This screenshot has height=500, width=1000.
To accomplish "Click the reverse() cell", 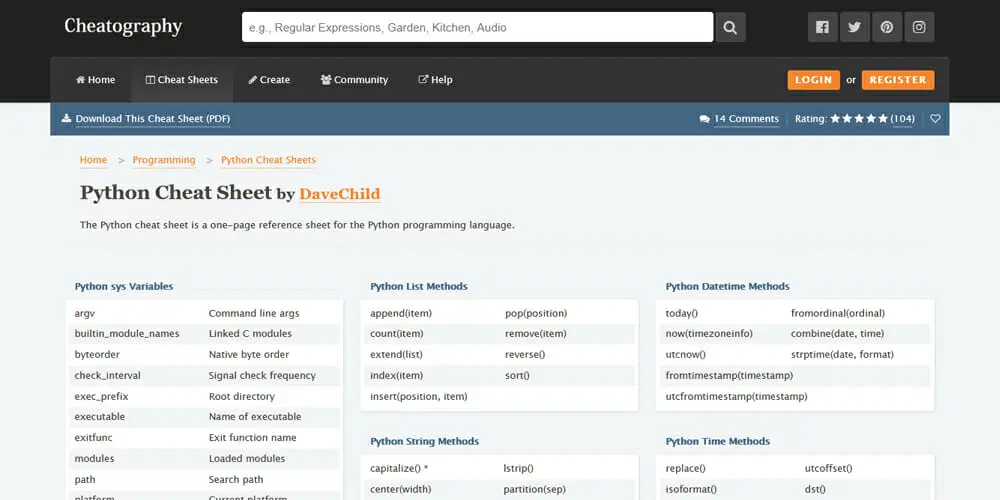I will 526,355.
